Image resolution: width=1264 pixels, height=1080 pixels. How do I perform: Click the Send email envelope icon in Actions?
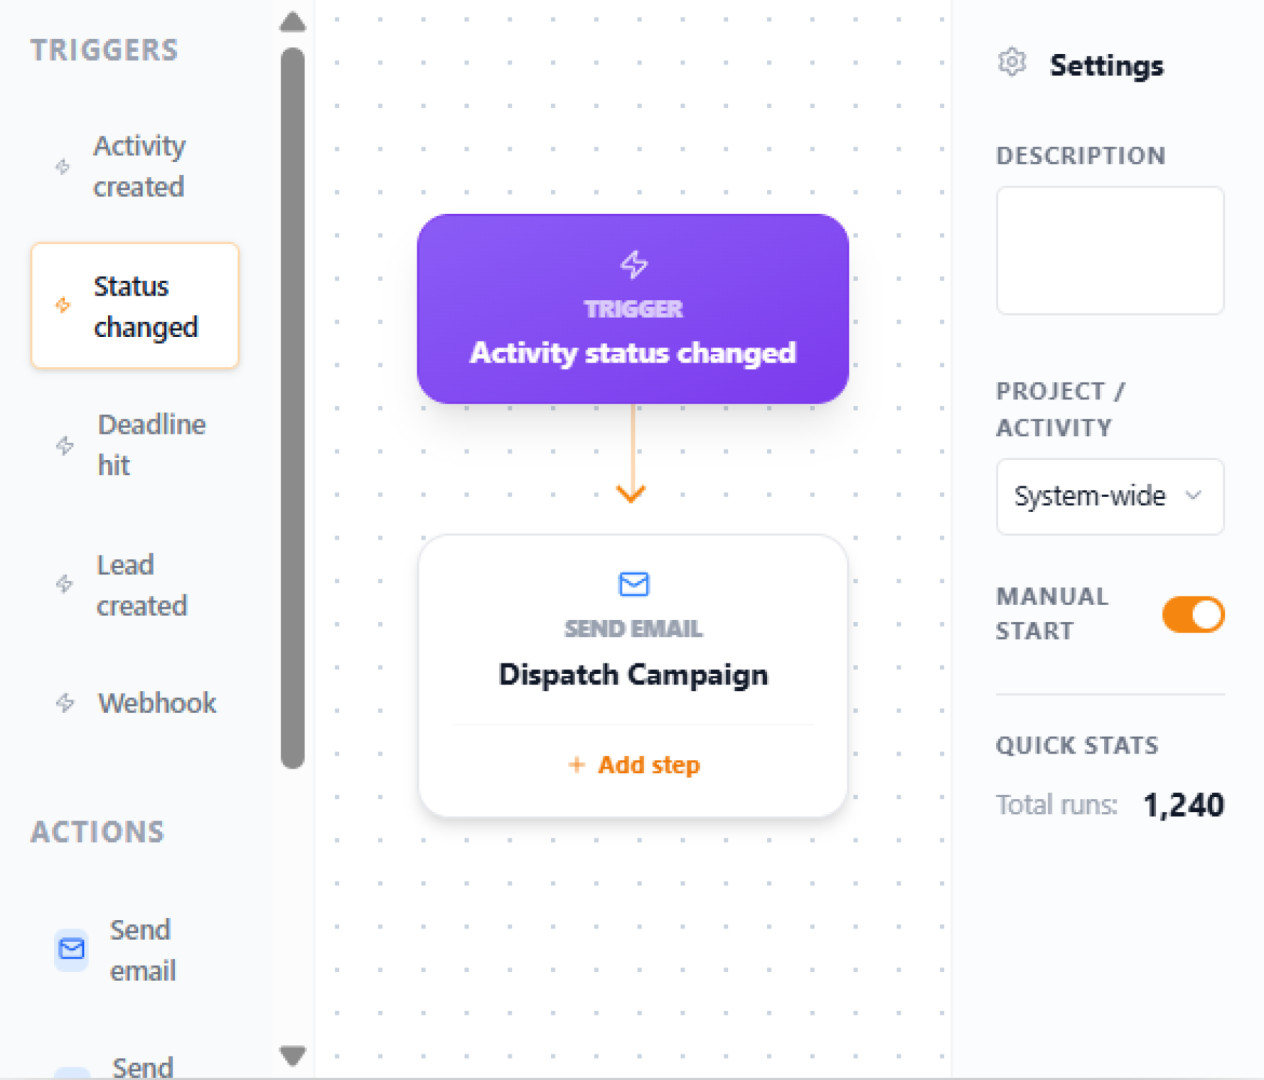pos(72,949)
